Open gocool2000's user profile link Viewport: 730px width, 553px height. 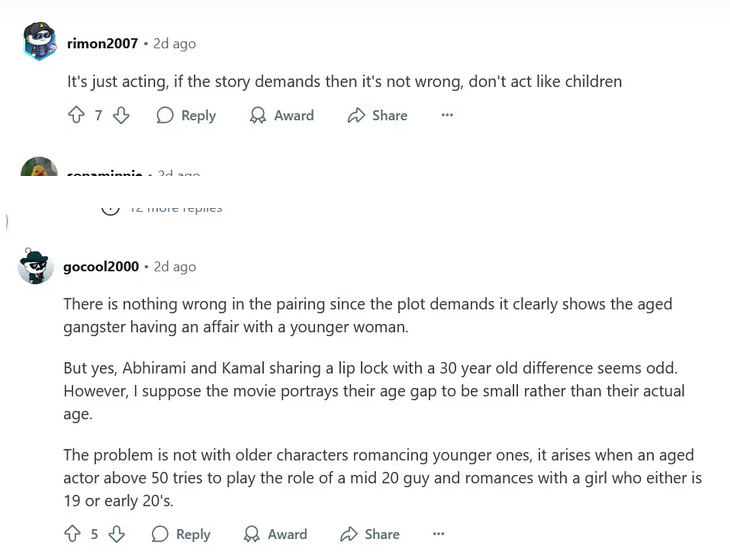click(101, 267)
